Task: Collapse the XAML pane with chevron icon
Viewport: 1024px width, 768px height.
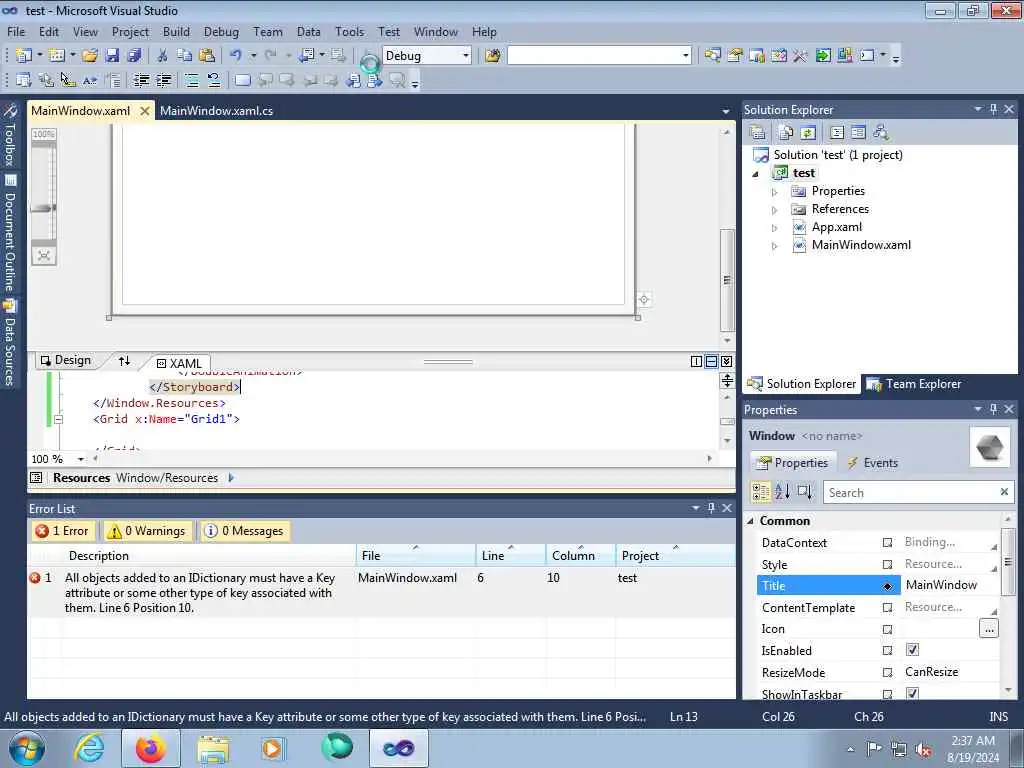Action: click(x=726, y=361)
